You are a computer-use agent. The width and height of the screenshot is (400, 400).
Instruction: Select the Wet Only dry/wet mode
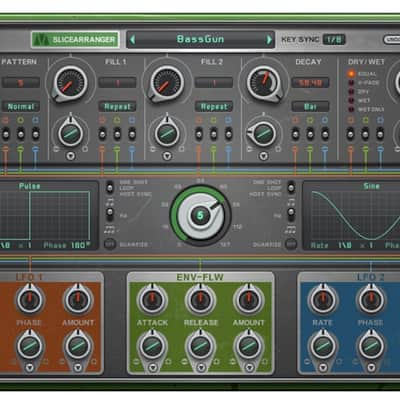(x=351, y=109)
